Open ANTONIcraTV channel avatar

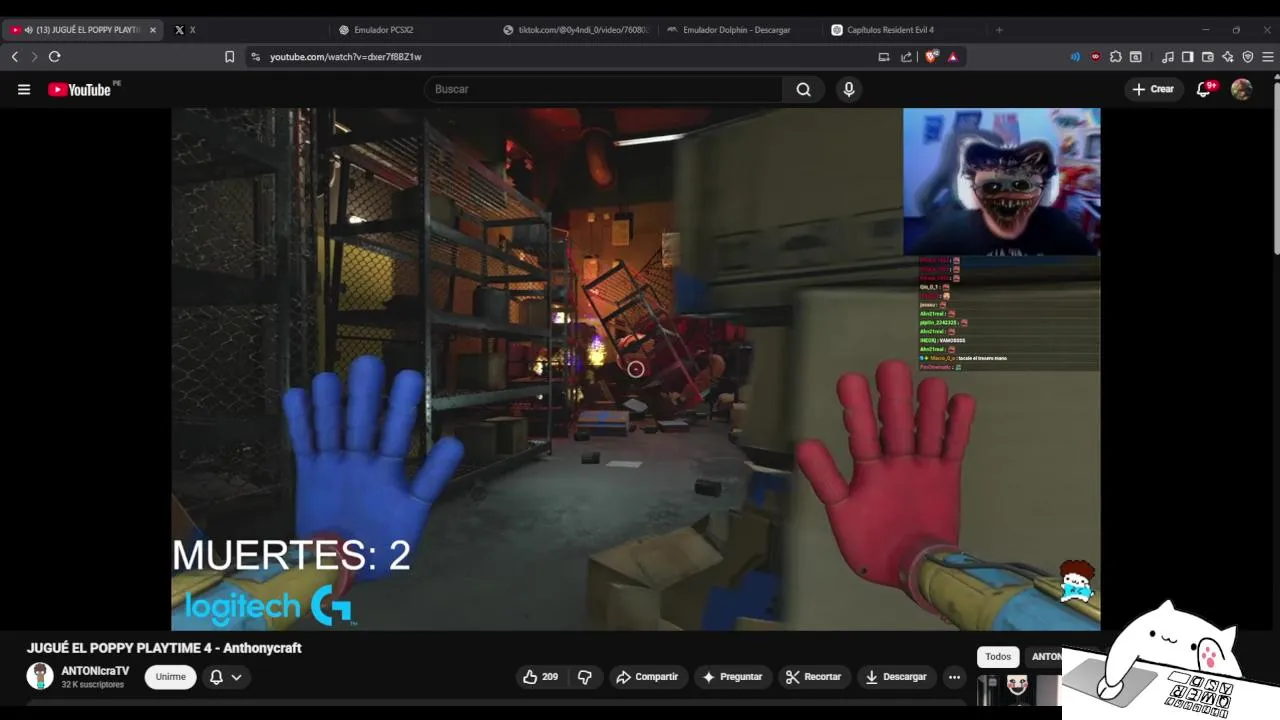[40, 676]
